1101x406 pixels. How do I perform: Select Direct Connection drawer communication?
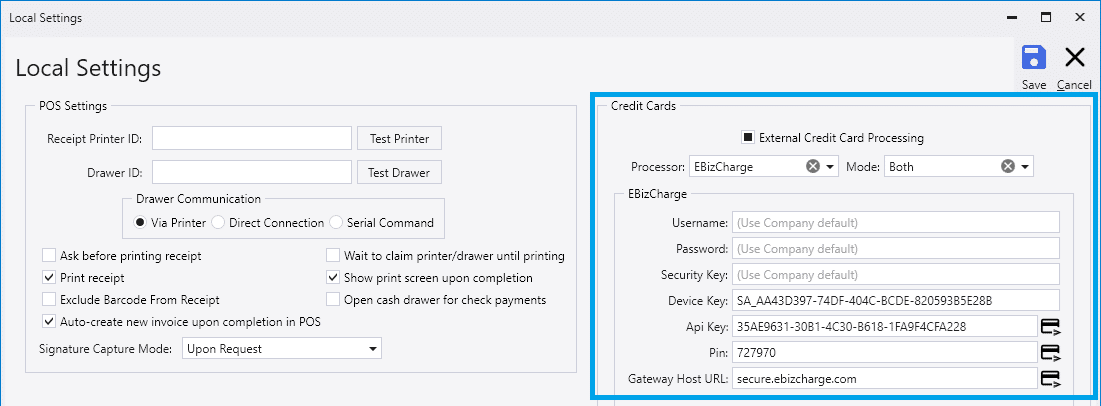point(218,223)
